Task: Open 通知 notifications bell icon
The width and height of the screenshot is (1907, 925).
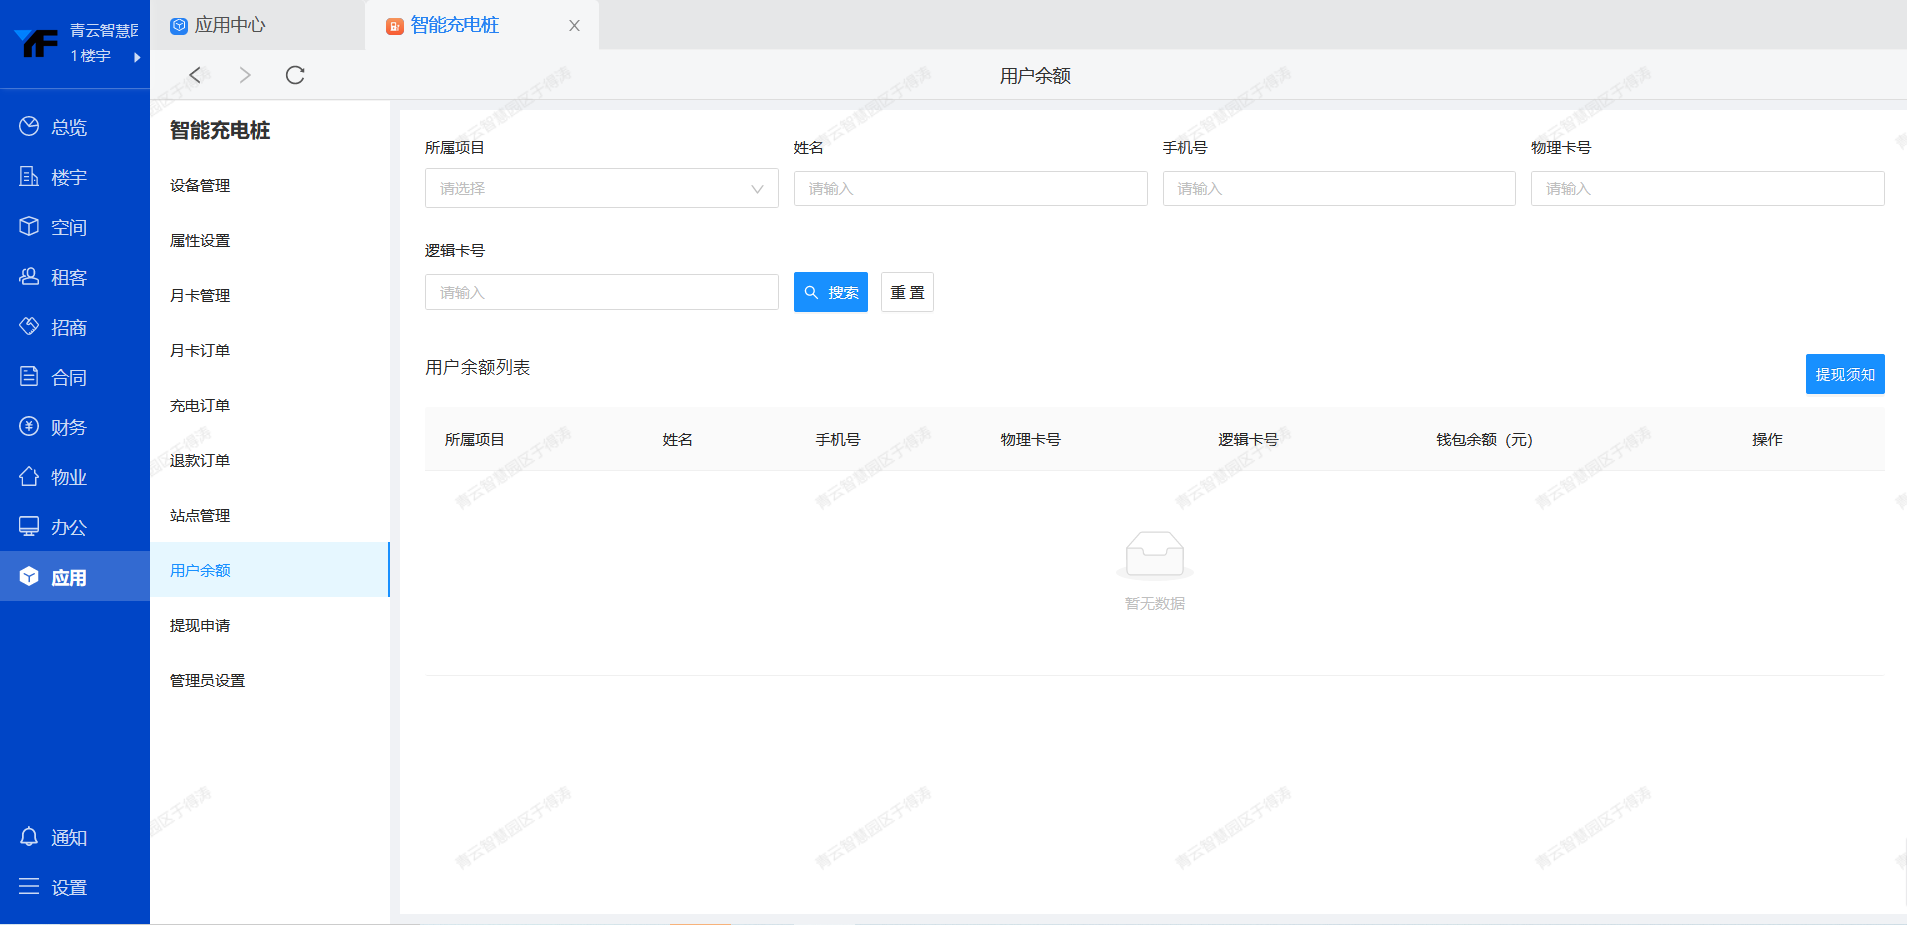Action: click(x=29, y=836)
